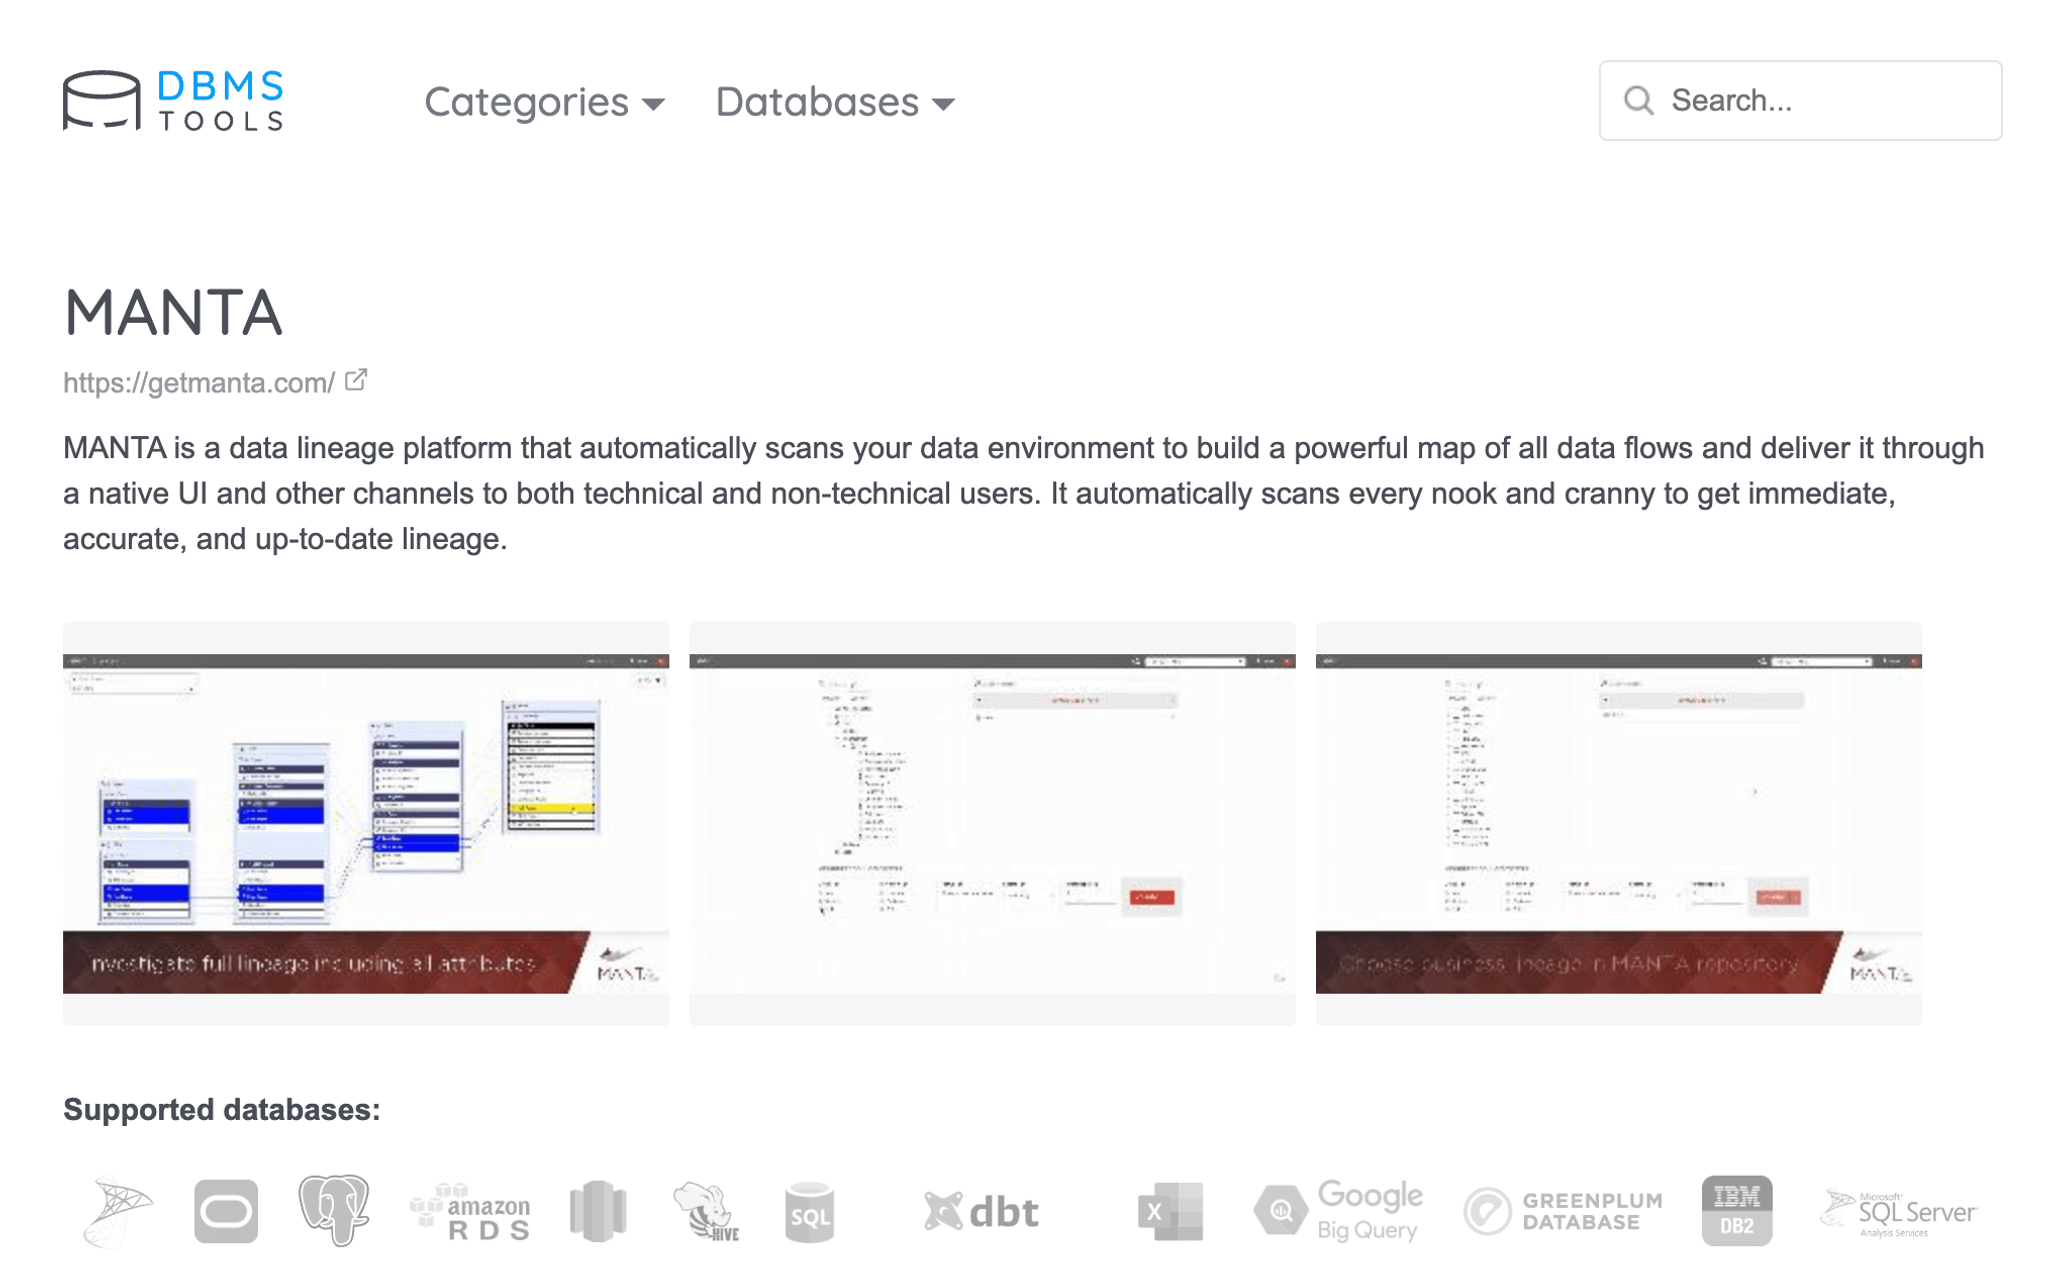Open the Categories menu
This screenshot has width=2048, height=1269.
(x=530, y=101)
